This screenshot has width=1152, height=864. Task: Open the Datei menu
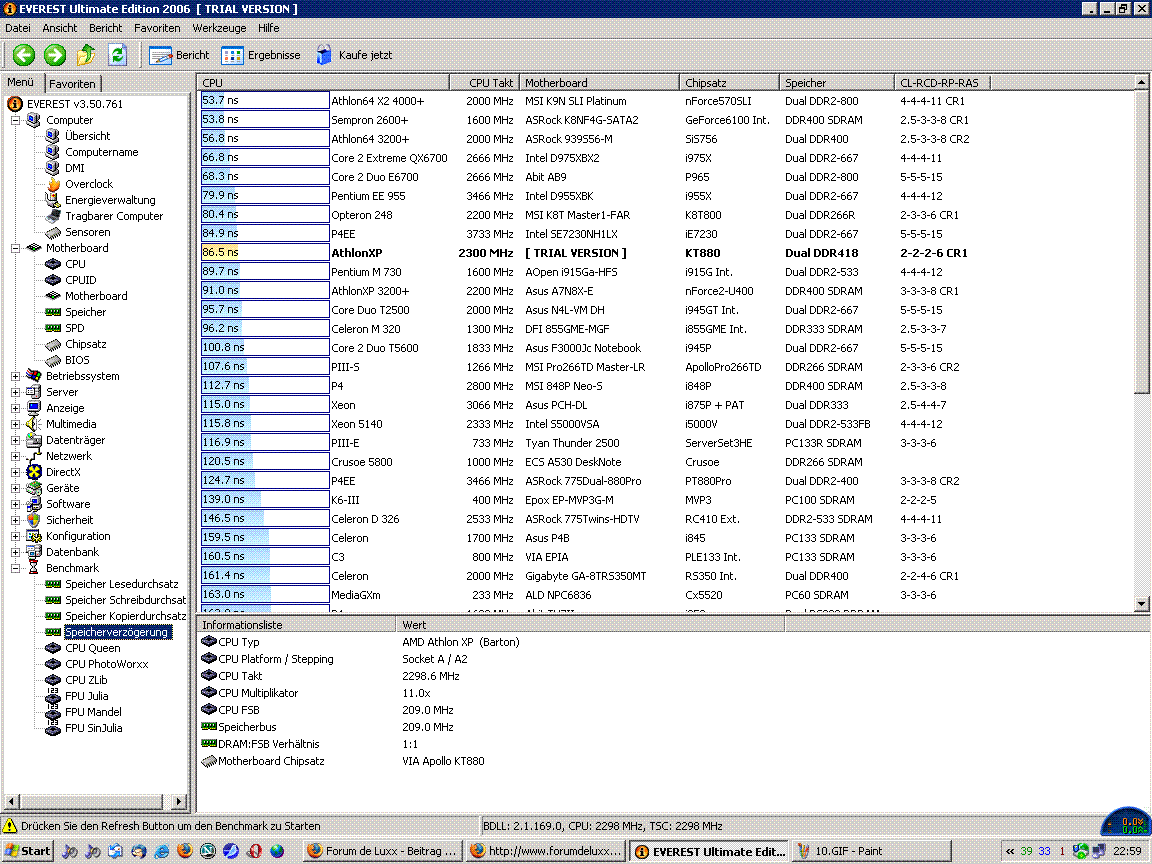pos(18,28)
